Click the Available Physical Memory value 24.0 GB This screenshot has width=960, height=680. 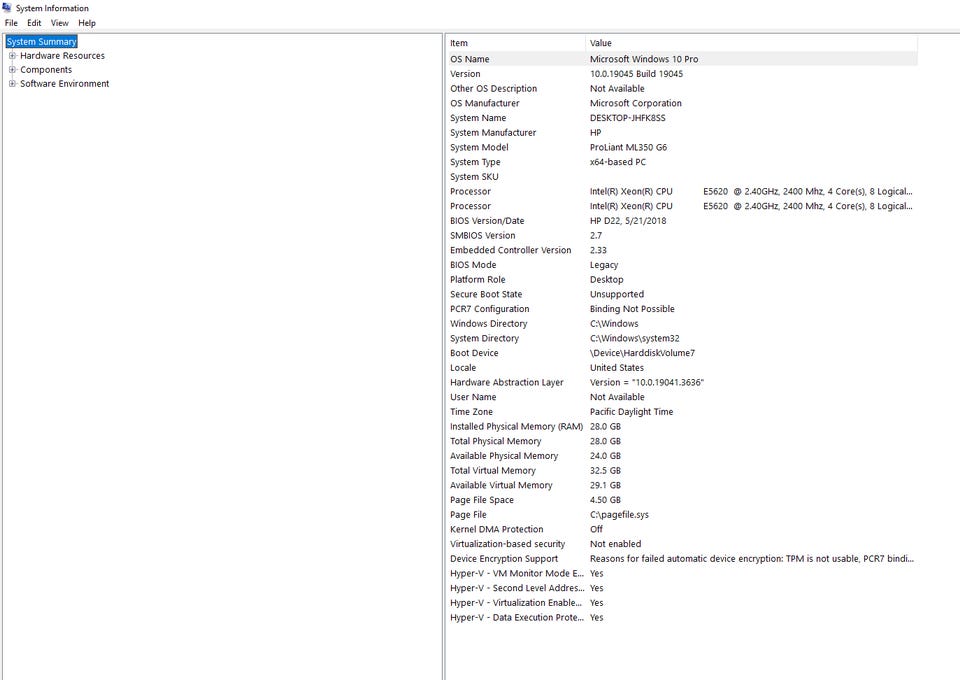605,456
